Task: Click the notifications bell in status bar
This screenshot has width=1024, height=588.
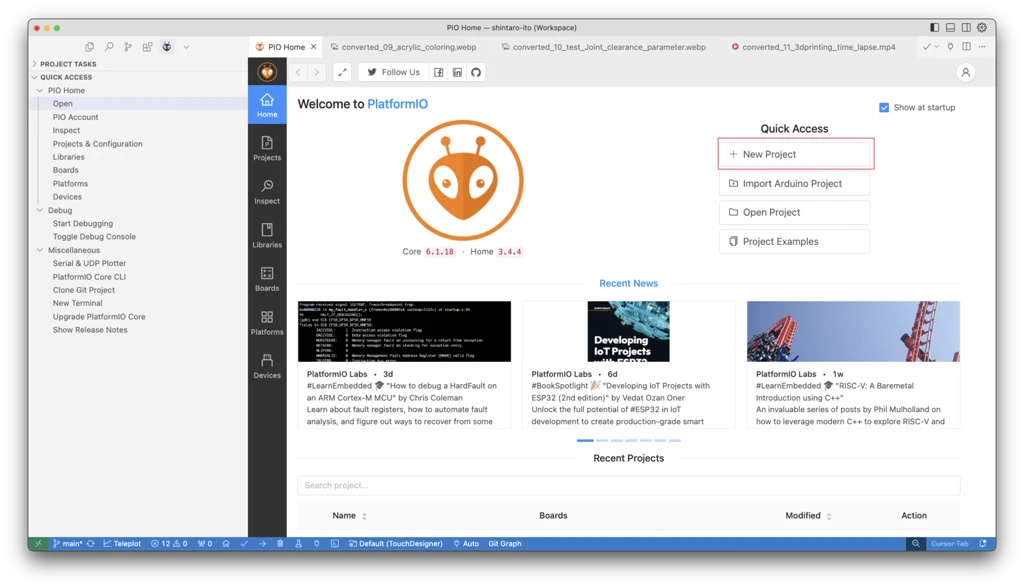Action: point(982,544)
